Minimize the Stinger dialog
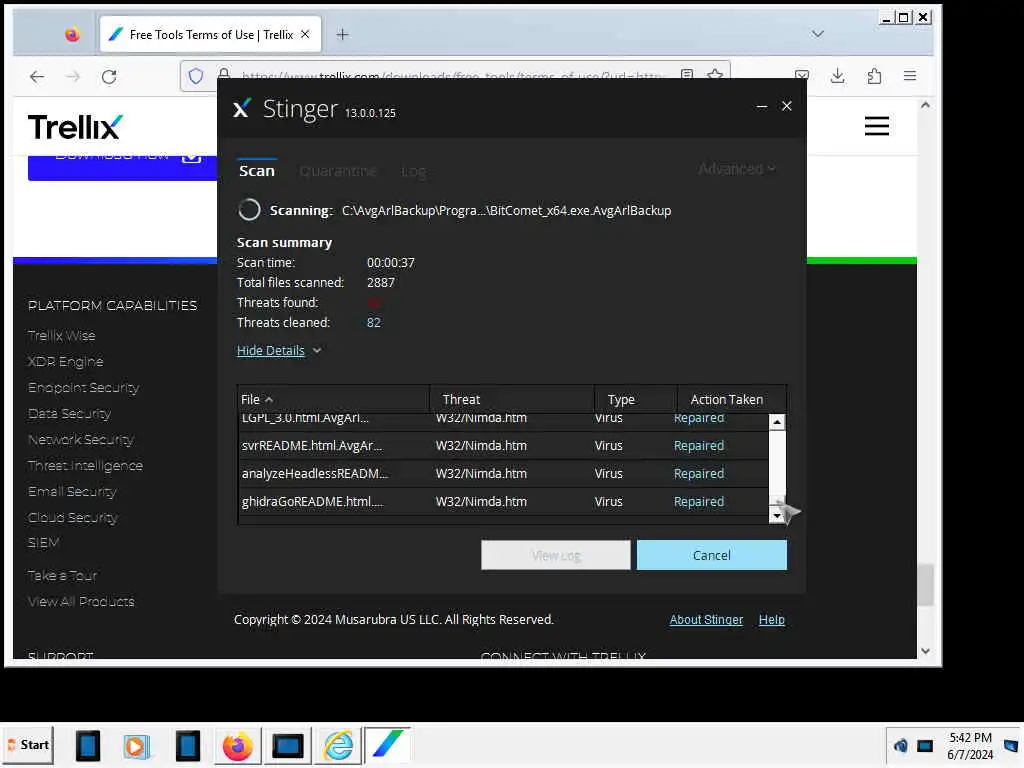This screenshot has height=768, width=1024. (761, 106)
